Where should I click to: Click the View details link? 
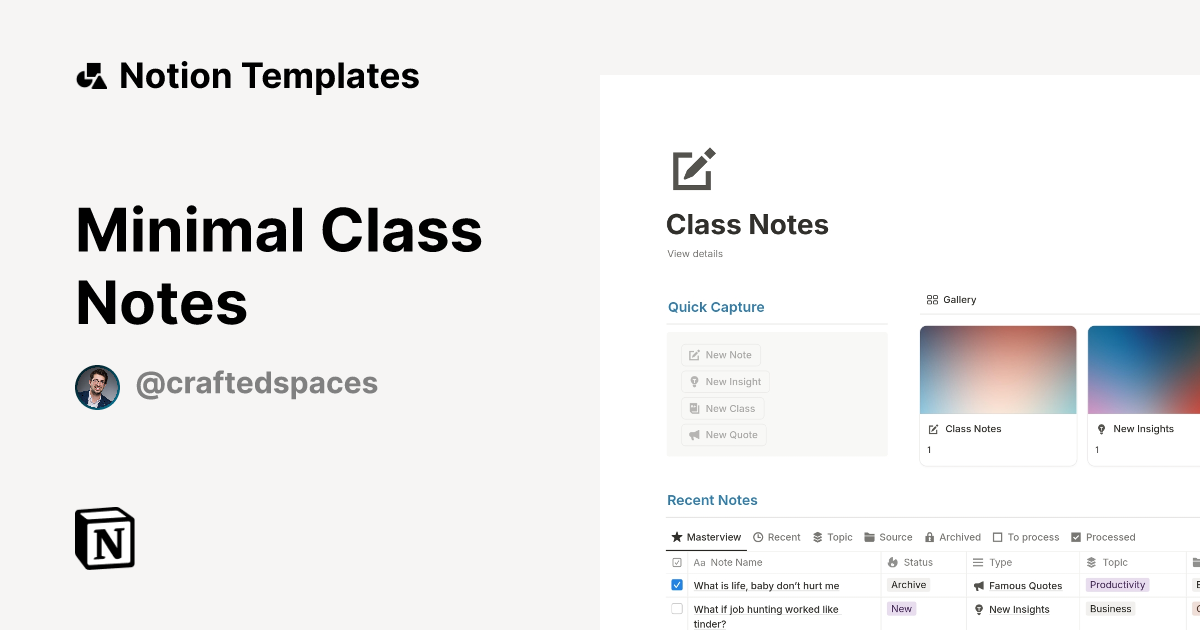[695, 254]
